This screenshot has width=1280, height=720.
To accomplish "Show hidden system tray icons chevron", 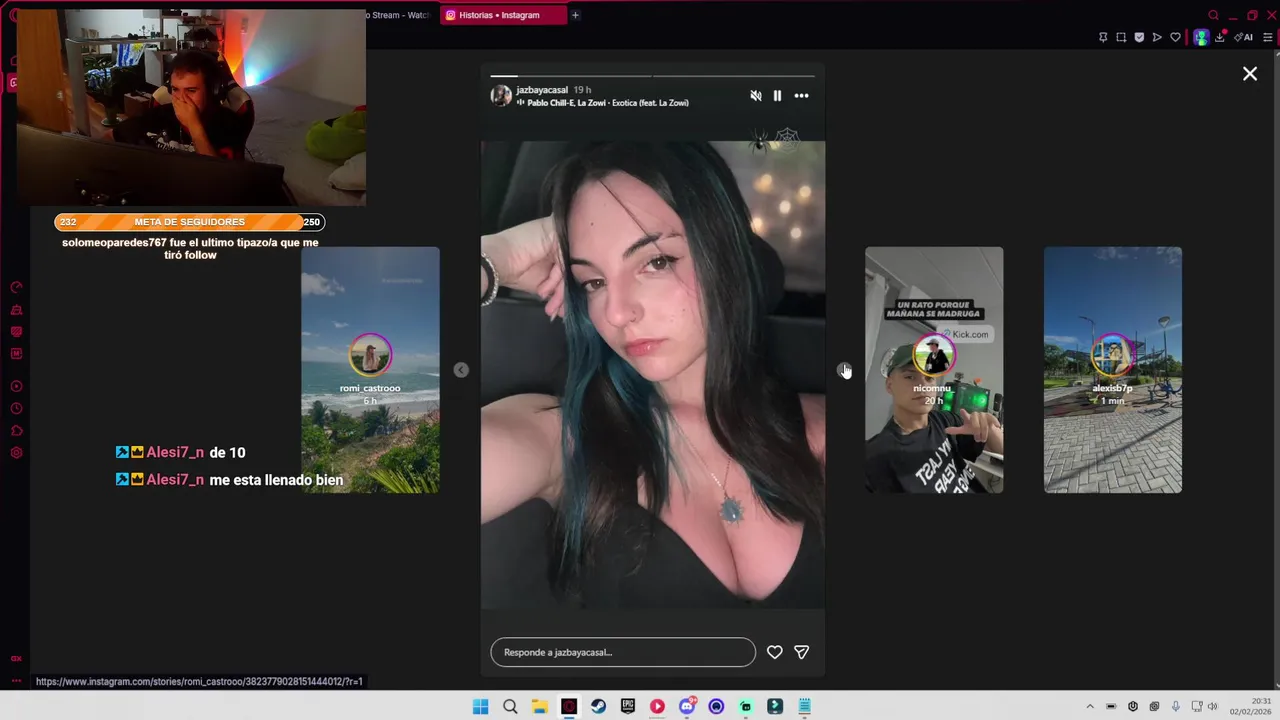I will 1090,707.
